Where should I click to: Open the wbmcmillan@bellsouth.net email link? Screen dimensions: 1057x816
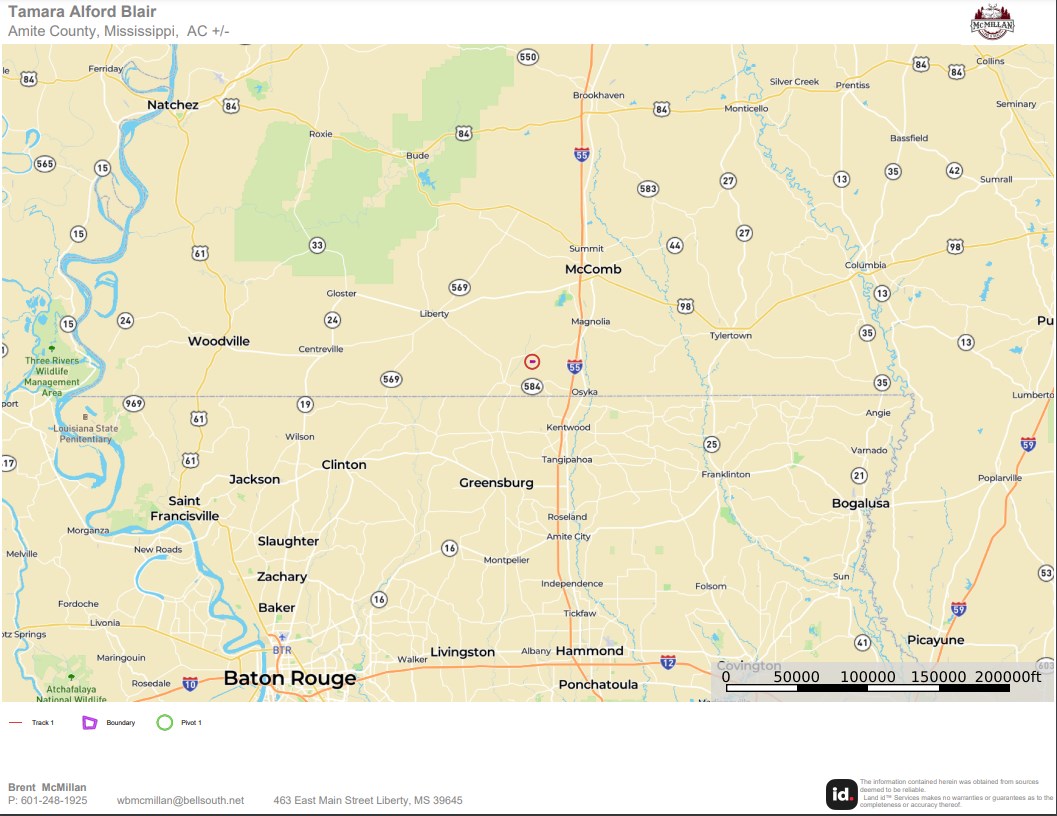(180, 800)
